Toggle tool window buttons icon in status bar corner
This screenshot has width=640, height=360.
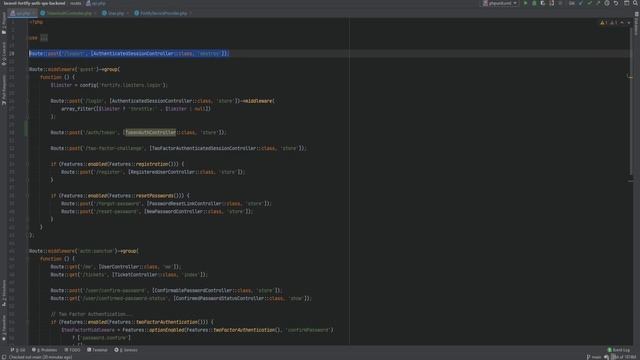click(x=4, y=357)
